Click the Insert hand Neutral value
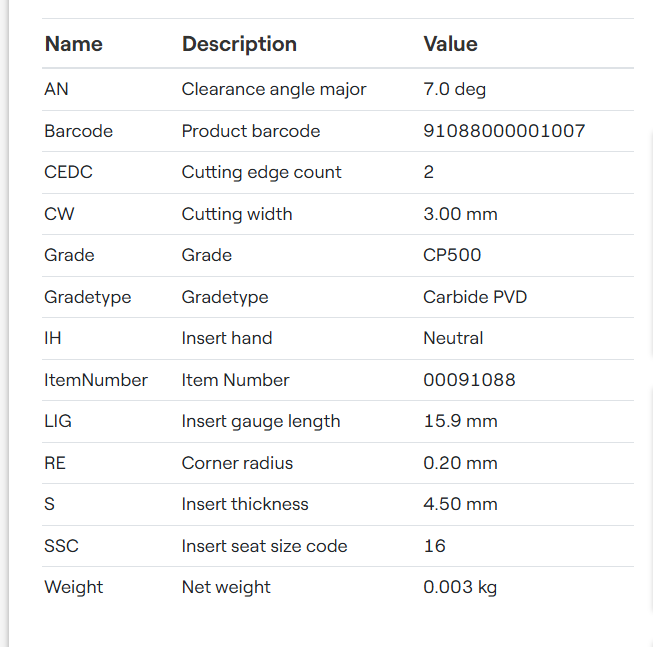Screen dimensions: 653x647 point(453,338)
